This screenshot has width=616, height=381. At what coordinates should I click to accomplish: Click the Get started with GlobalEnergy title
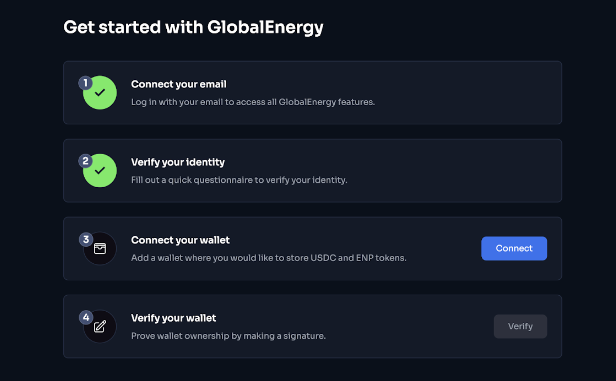tap(193, 27)
